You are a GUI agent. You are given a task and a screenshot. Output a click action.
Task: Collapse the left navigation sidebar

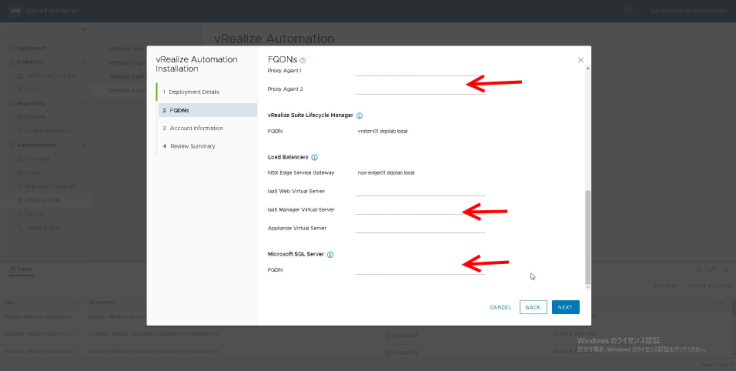click(x=84, y=29)
